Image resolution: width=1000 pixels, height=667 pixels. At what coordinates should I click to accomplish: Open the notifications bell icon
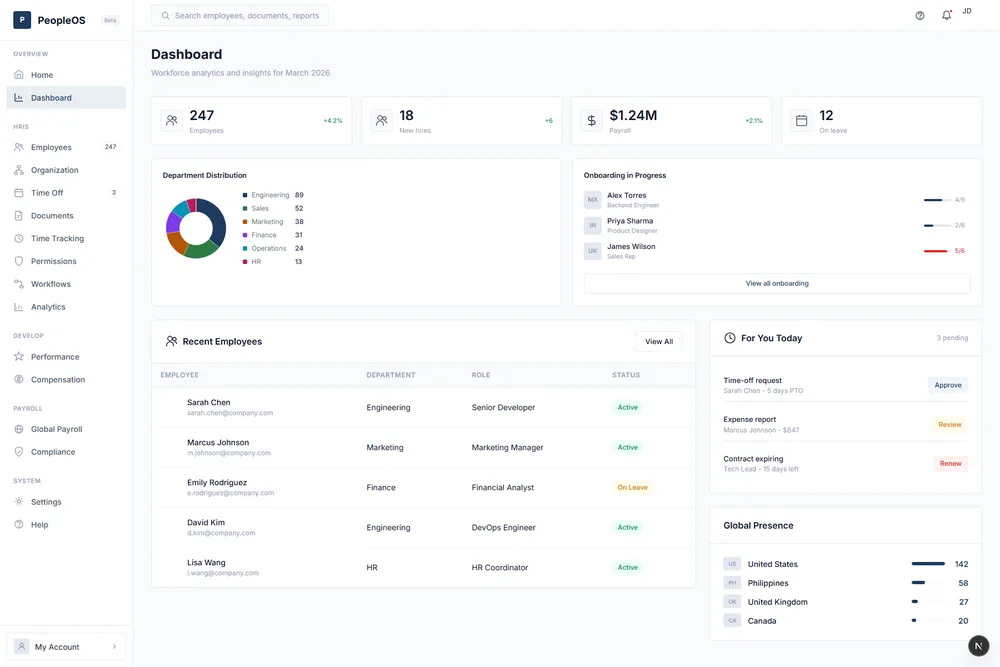click(x=946, y=15)
